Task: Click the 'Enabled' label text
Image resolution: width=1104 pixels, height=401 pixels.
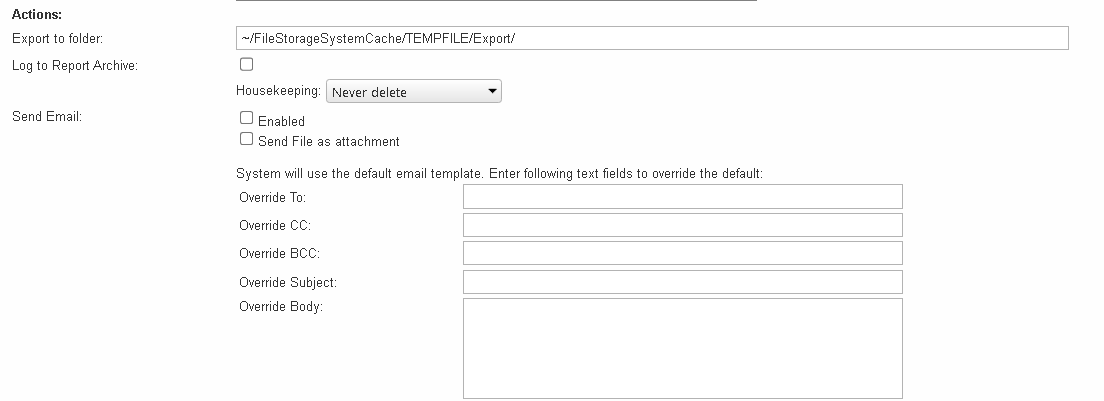Action: pyautogui.click(x=281, y=122)
